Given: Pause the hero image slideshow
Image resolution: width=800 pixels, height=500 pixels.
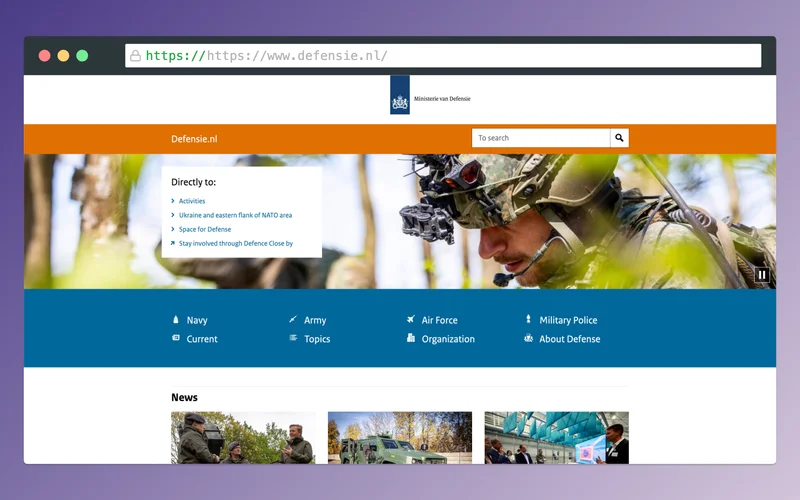Looking at the screenshot, I should pyautogui.click(x=762, y=275).
